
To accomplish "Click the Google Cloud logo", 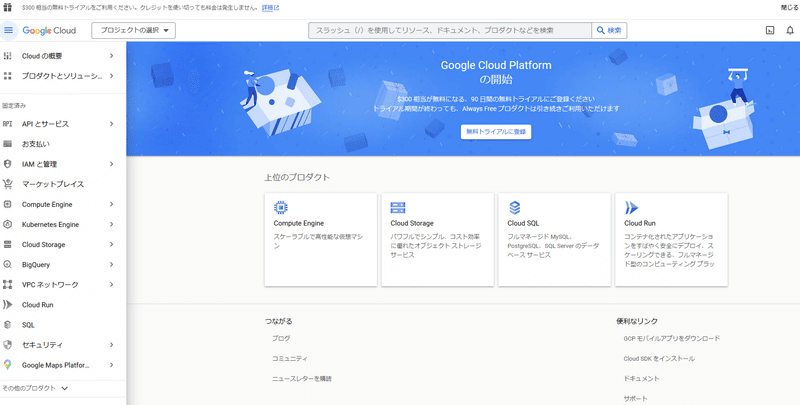I will [49, 31].
